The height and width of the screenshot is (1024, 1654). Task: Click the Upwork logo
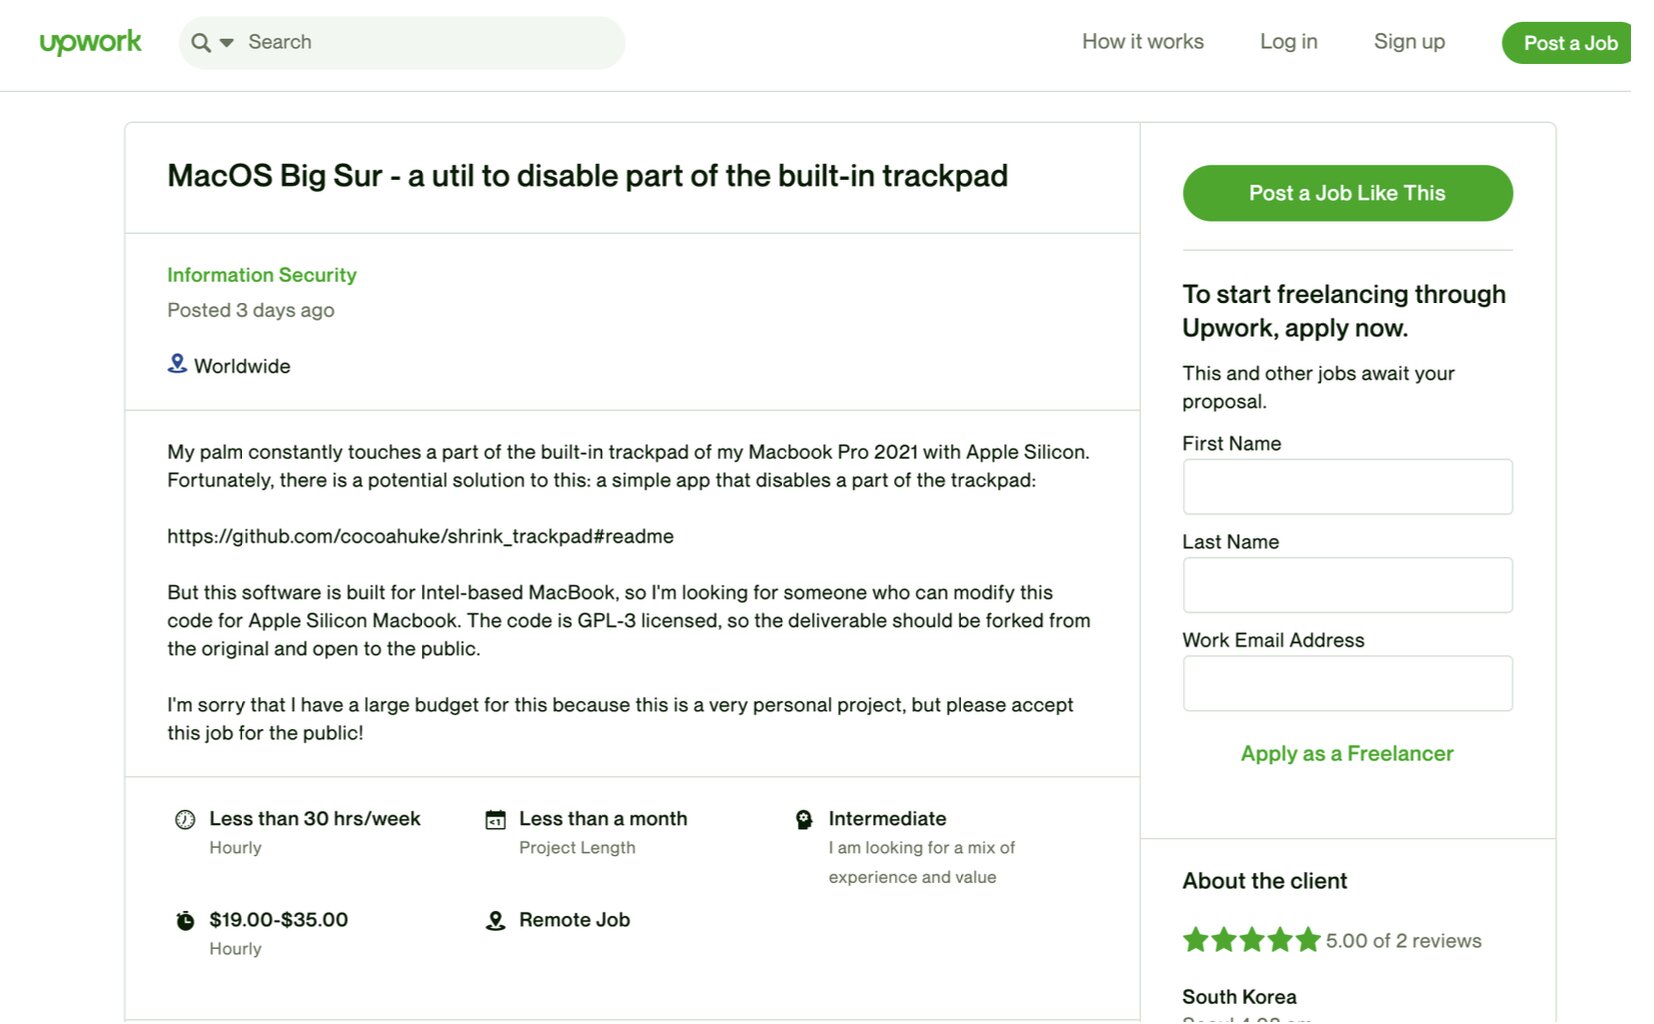click(x=90, y=42)
